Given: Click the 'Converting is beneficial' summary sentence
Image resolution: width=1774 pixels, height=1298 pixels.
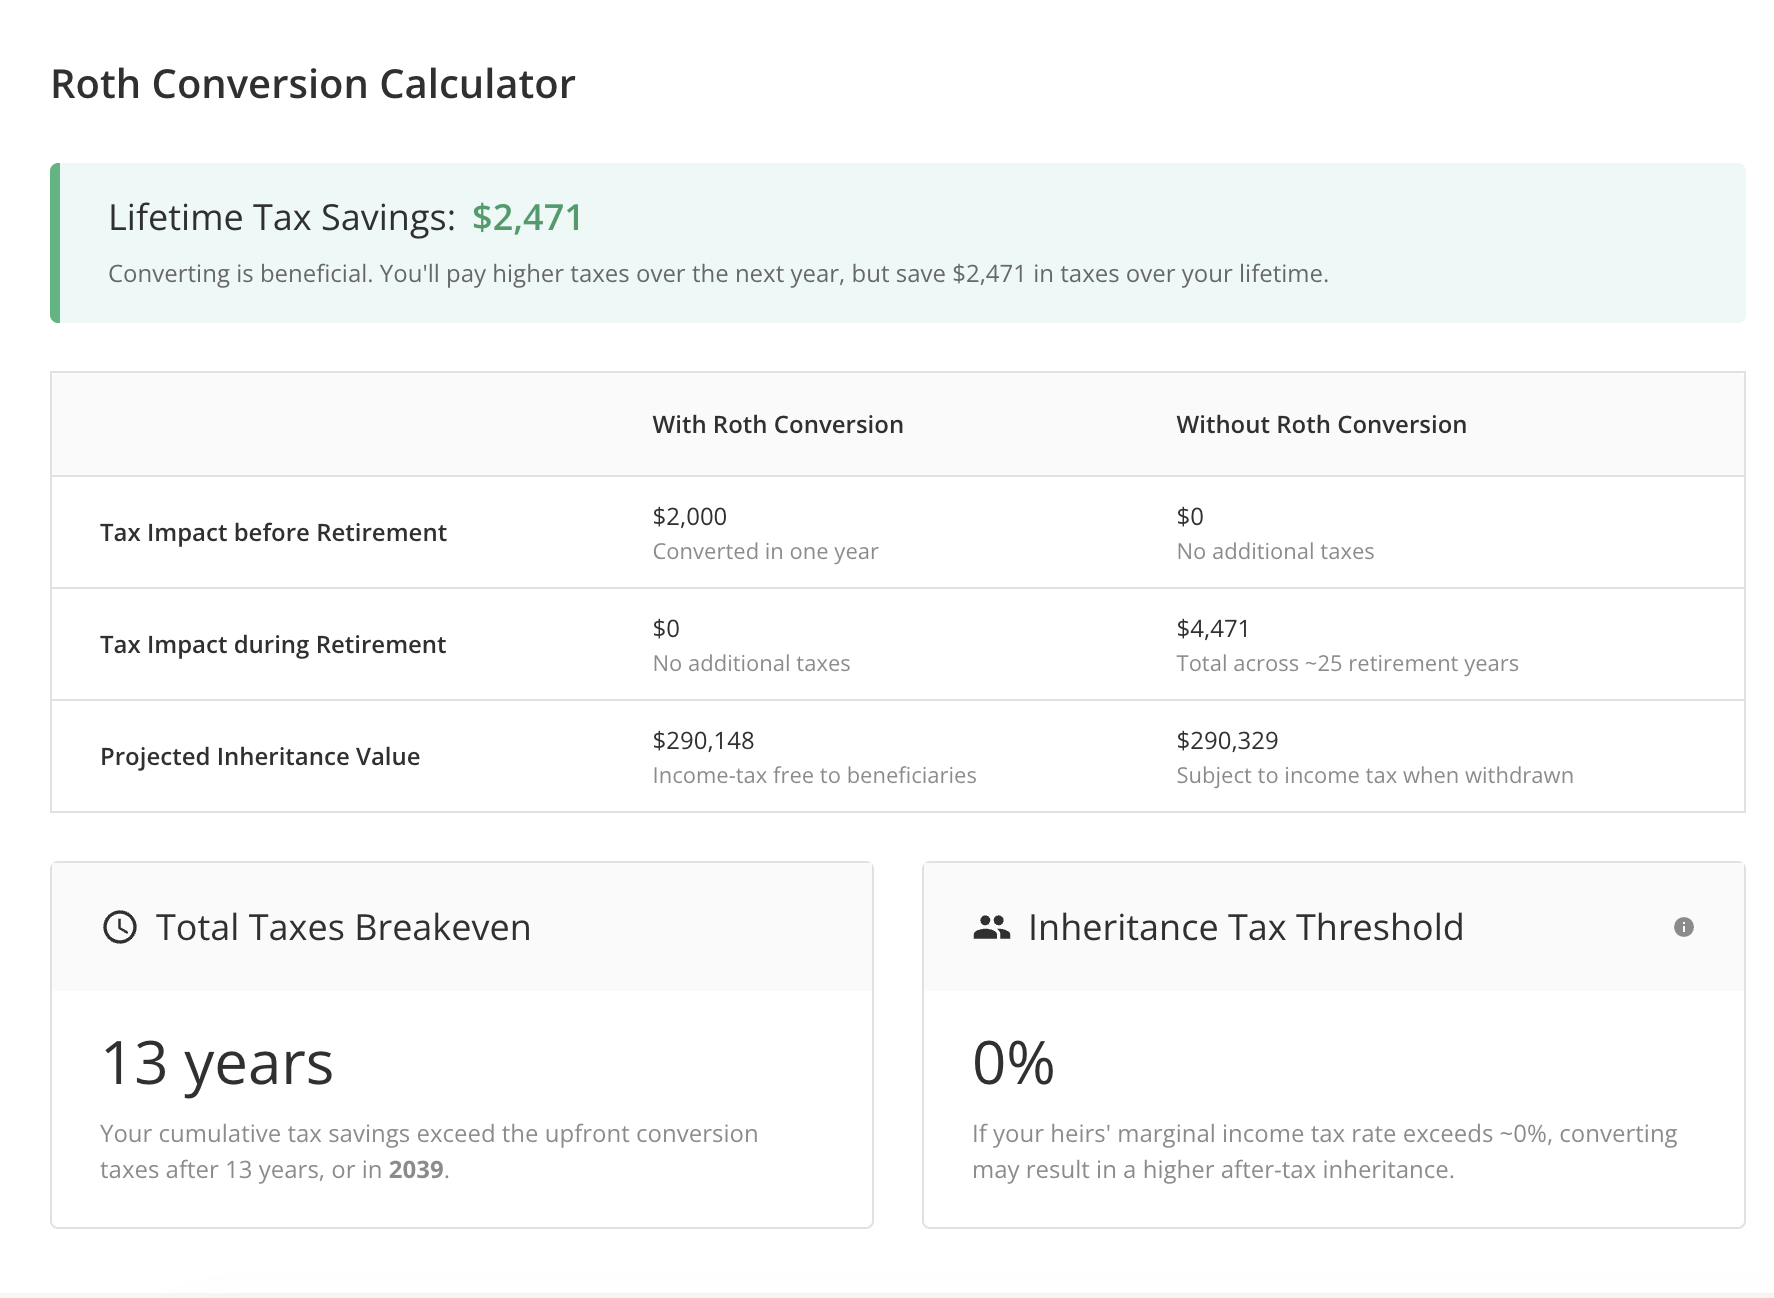Looking at the screenshot, I should pyautogui.click(x=718, y=274).
